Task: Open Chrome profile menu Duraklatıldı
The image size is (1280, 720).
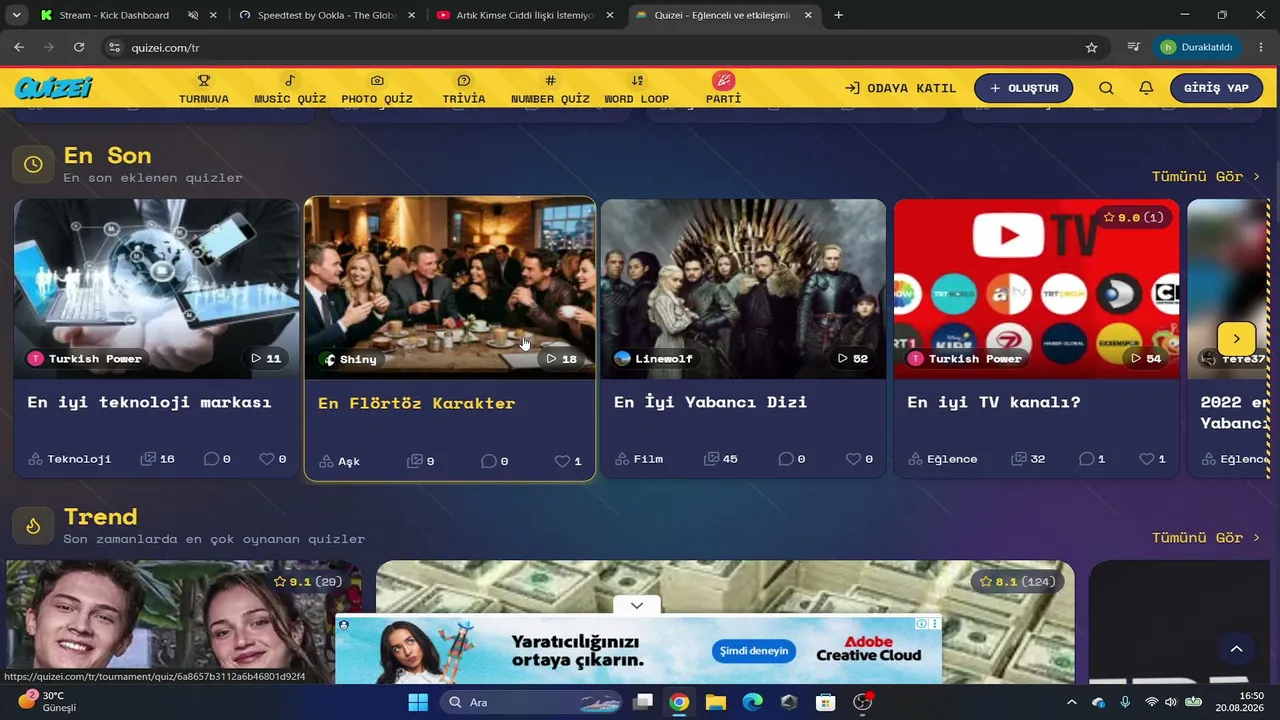Action: pos(1199,47)
